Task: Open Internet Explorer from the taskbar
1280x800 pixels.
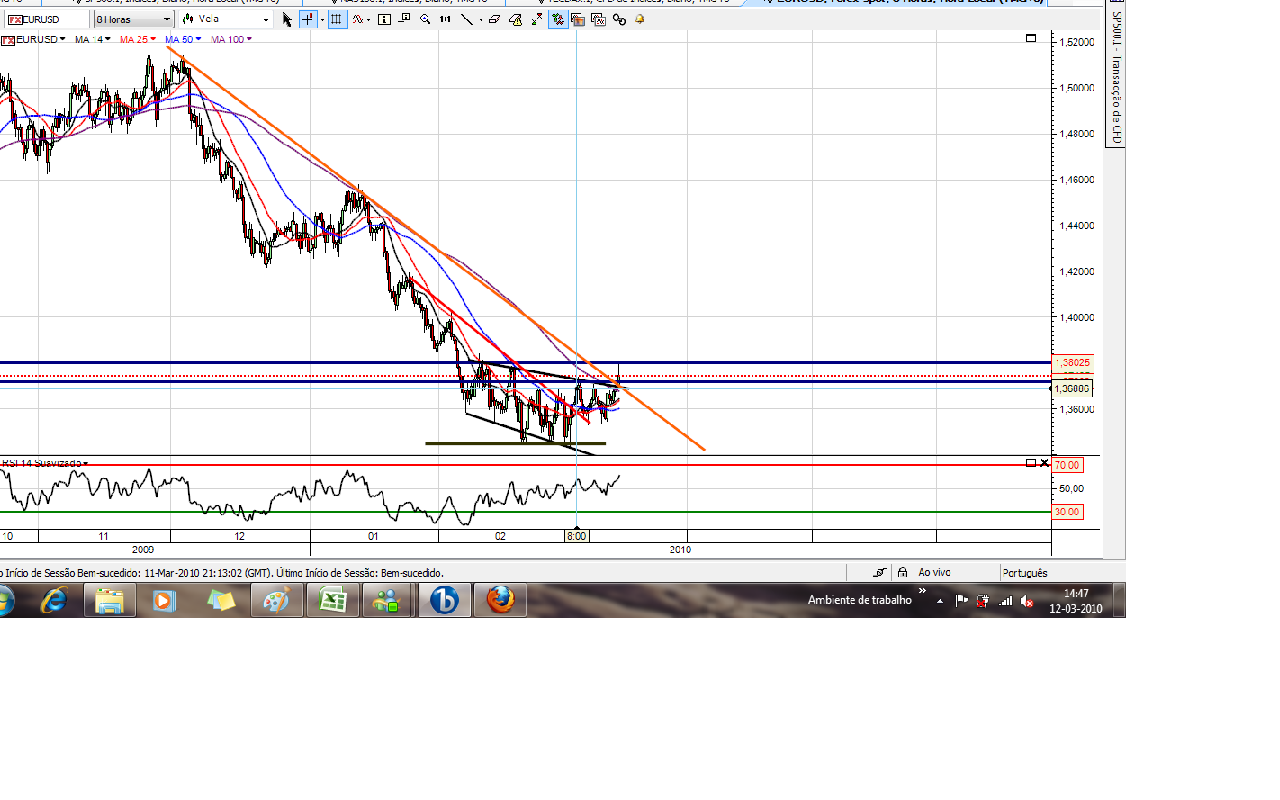Action: pyautogui.click(x=53, y=600)
